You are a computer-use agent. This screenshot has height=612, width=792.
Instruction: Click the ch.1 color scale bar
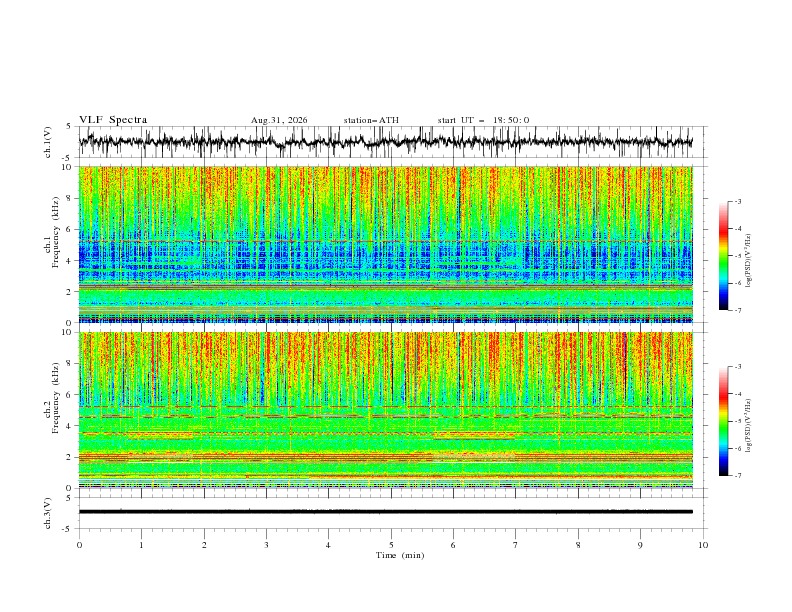point(723,255)
